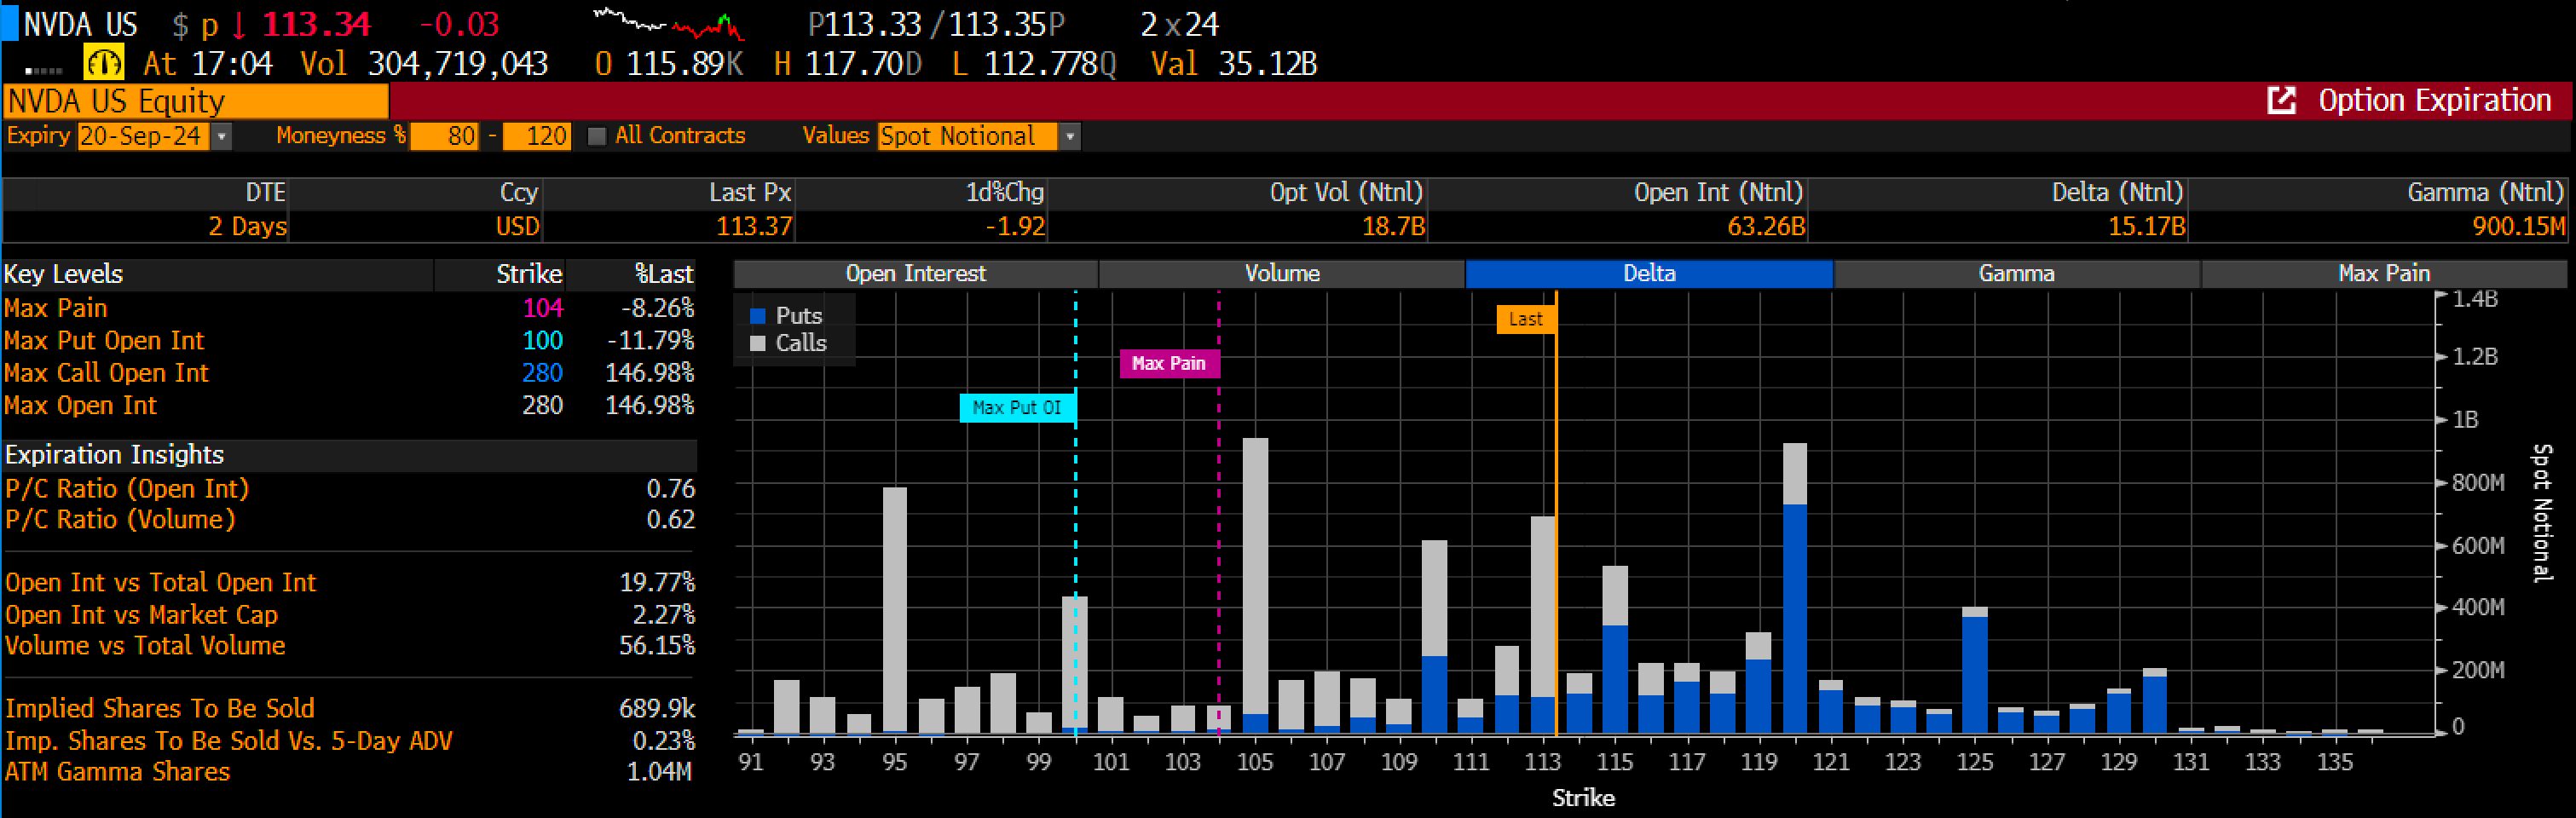
Task: Toggle the All Contracts checkbox
Action: pyautogui.click(x=597, y=136)
